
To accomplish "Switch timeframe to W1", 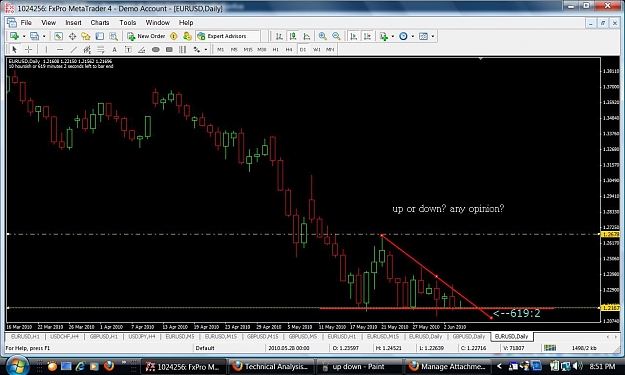I will click(316, 49).
